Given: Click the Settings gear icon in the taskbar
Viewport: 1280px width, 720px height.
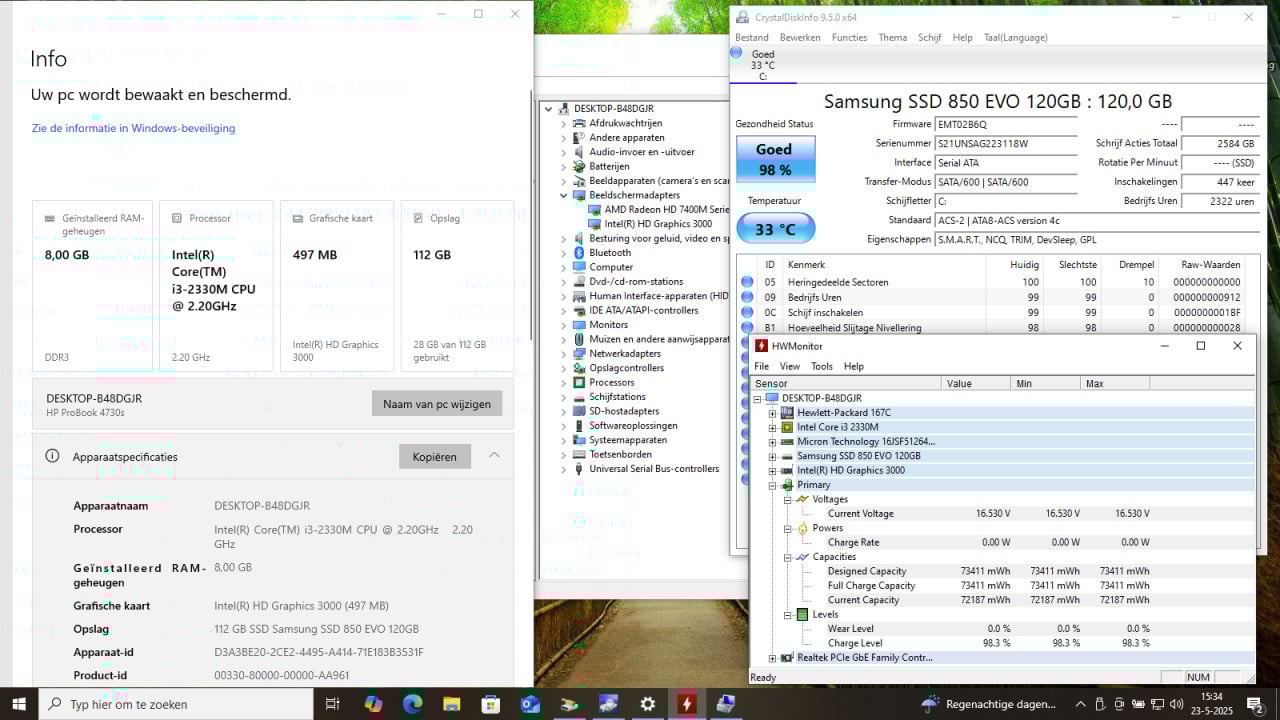Looking at the screenshot, I should coord(648,704).
